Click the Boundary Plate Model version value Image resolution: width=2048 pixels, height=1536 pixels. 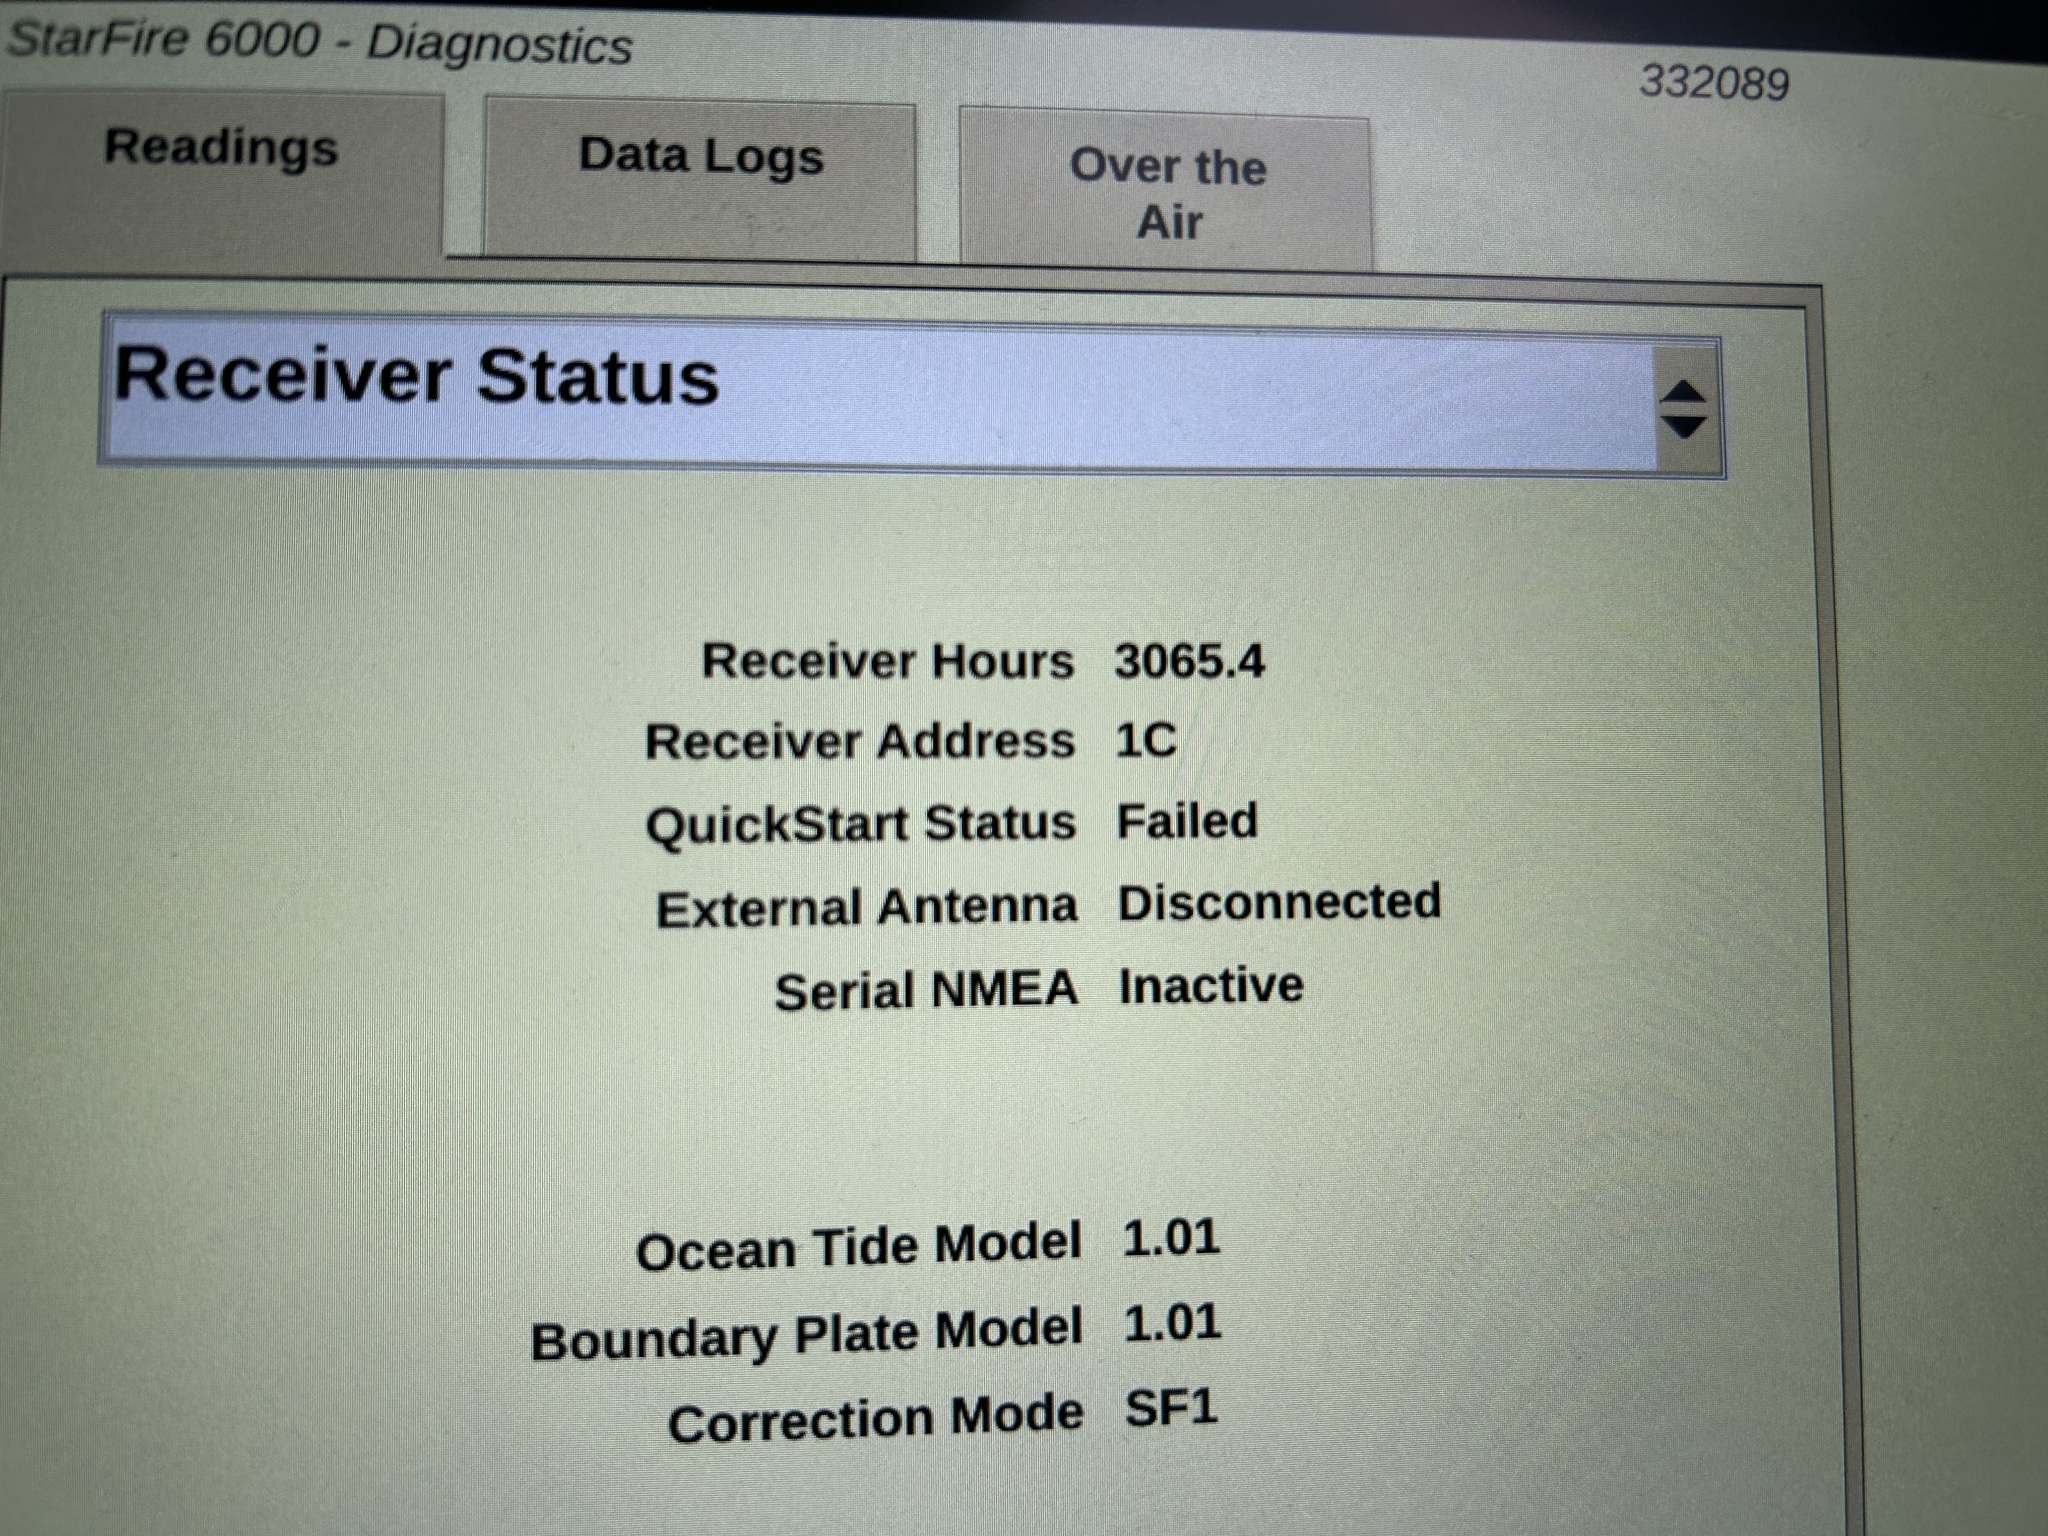coord(1172,1324)
